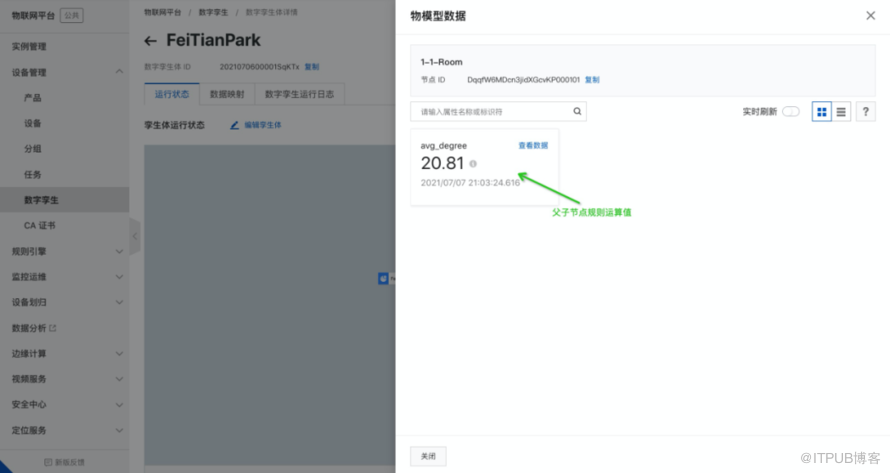
Task: Collapse the sidebar using the handle
Action: pyautogui.click(x=135, y=236)
